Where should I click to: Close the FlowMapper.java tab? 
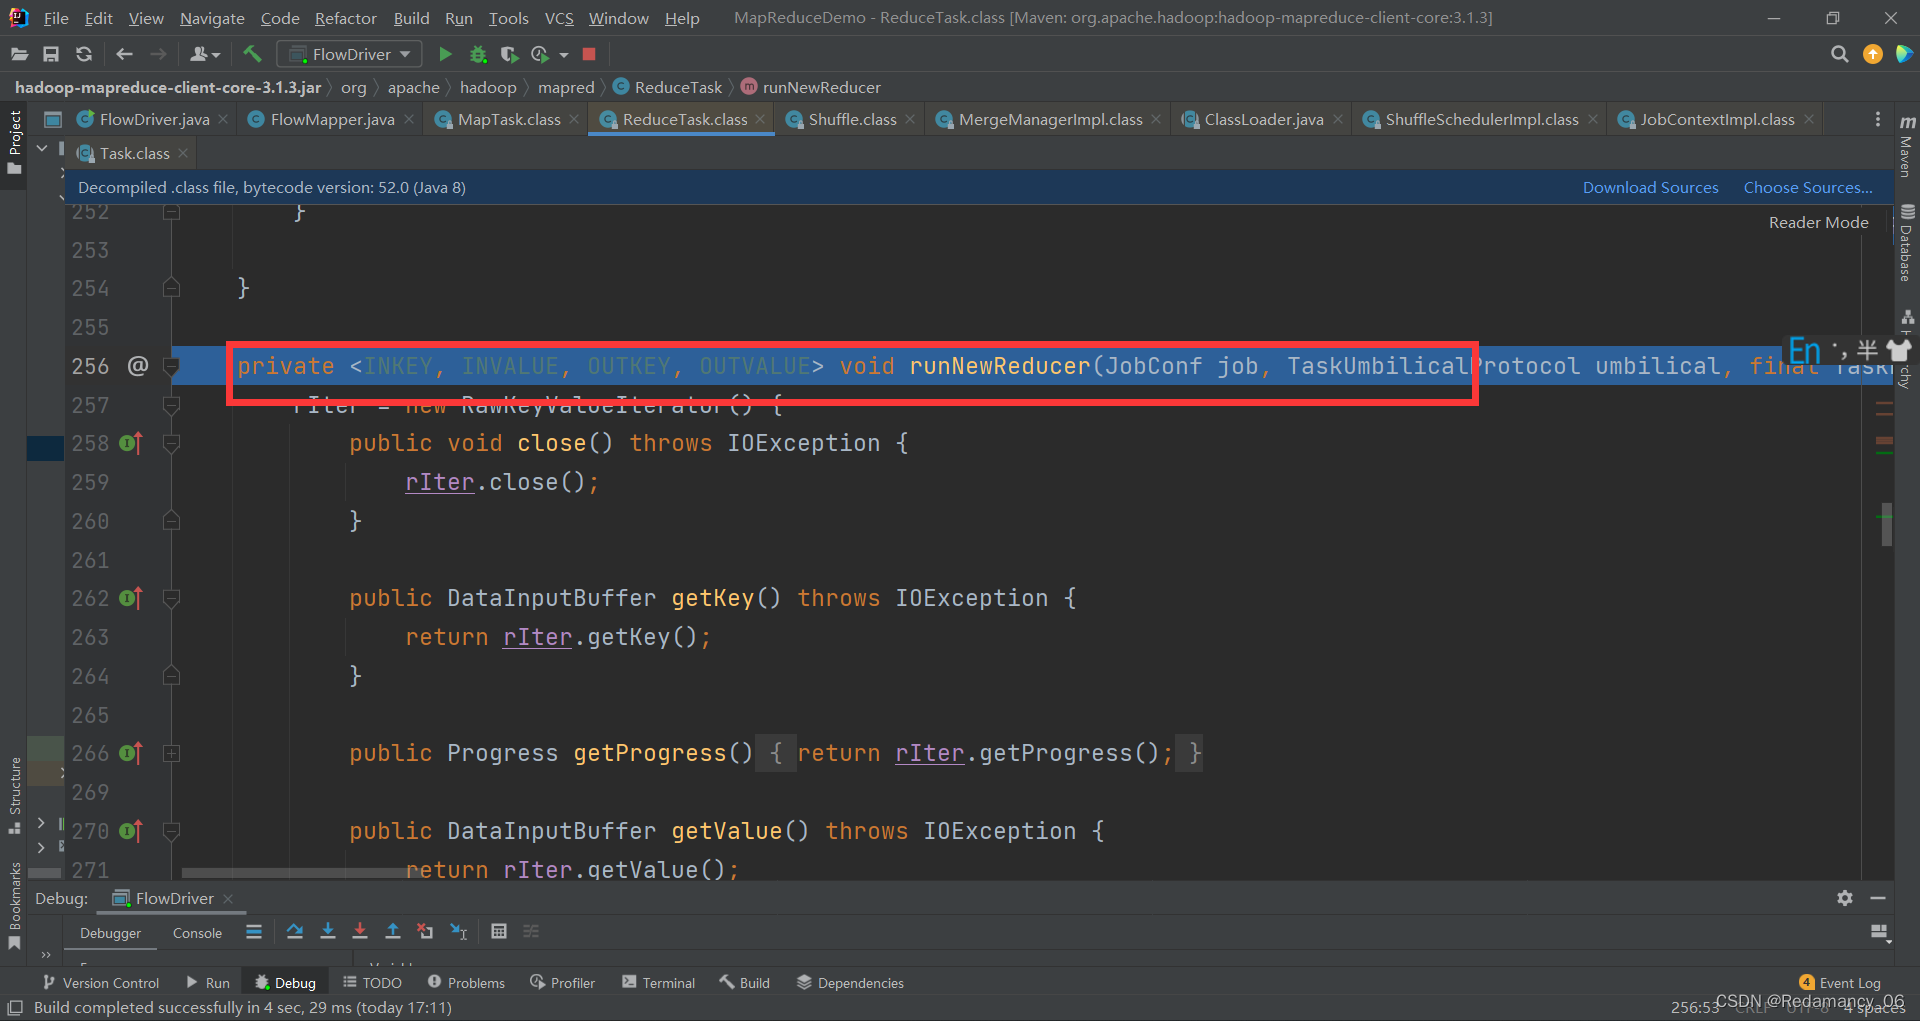(409, 119)
